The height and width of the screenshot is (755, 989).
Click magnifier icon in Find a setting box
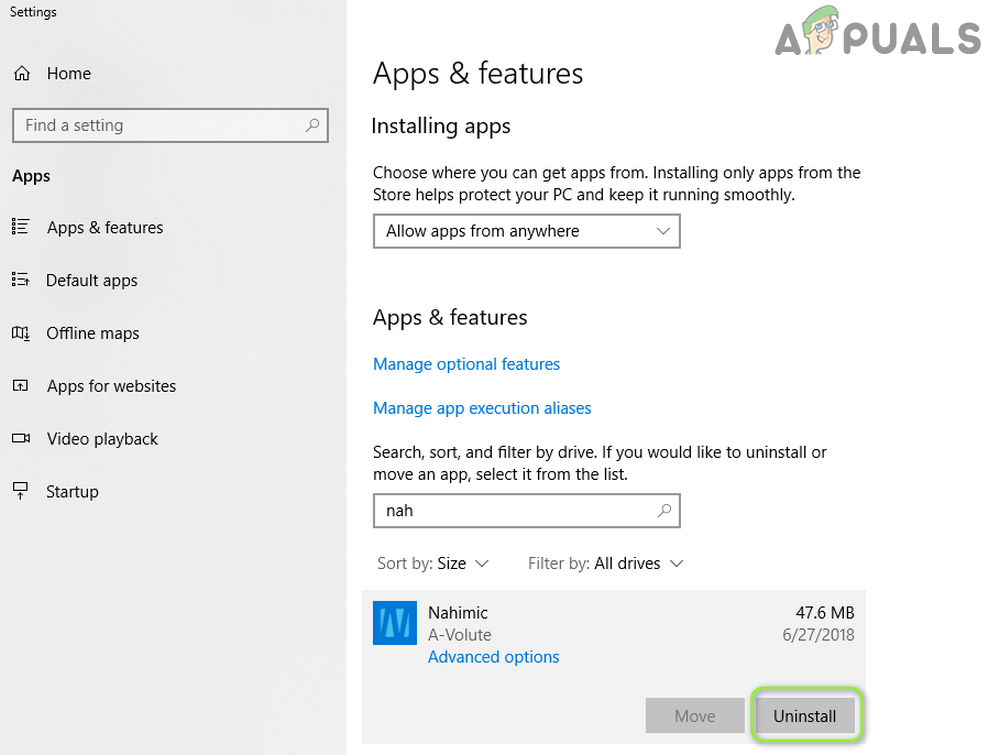[x=312, y=125]
